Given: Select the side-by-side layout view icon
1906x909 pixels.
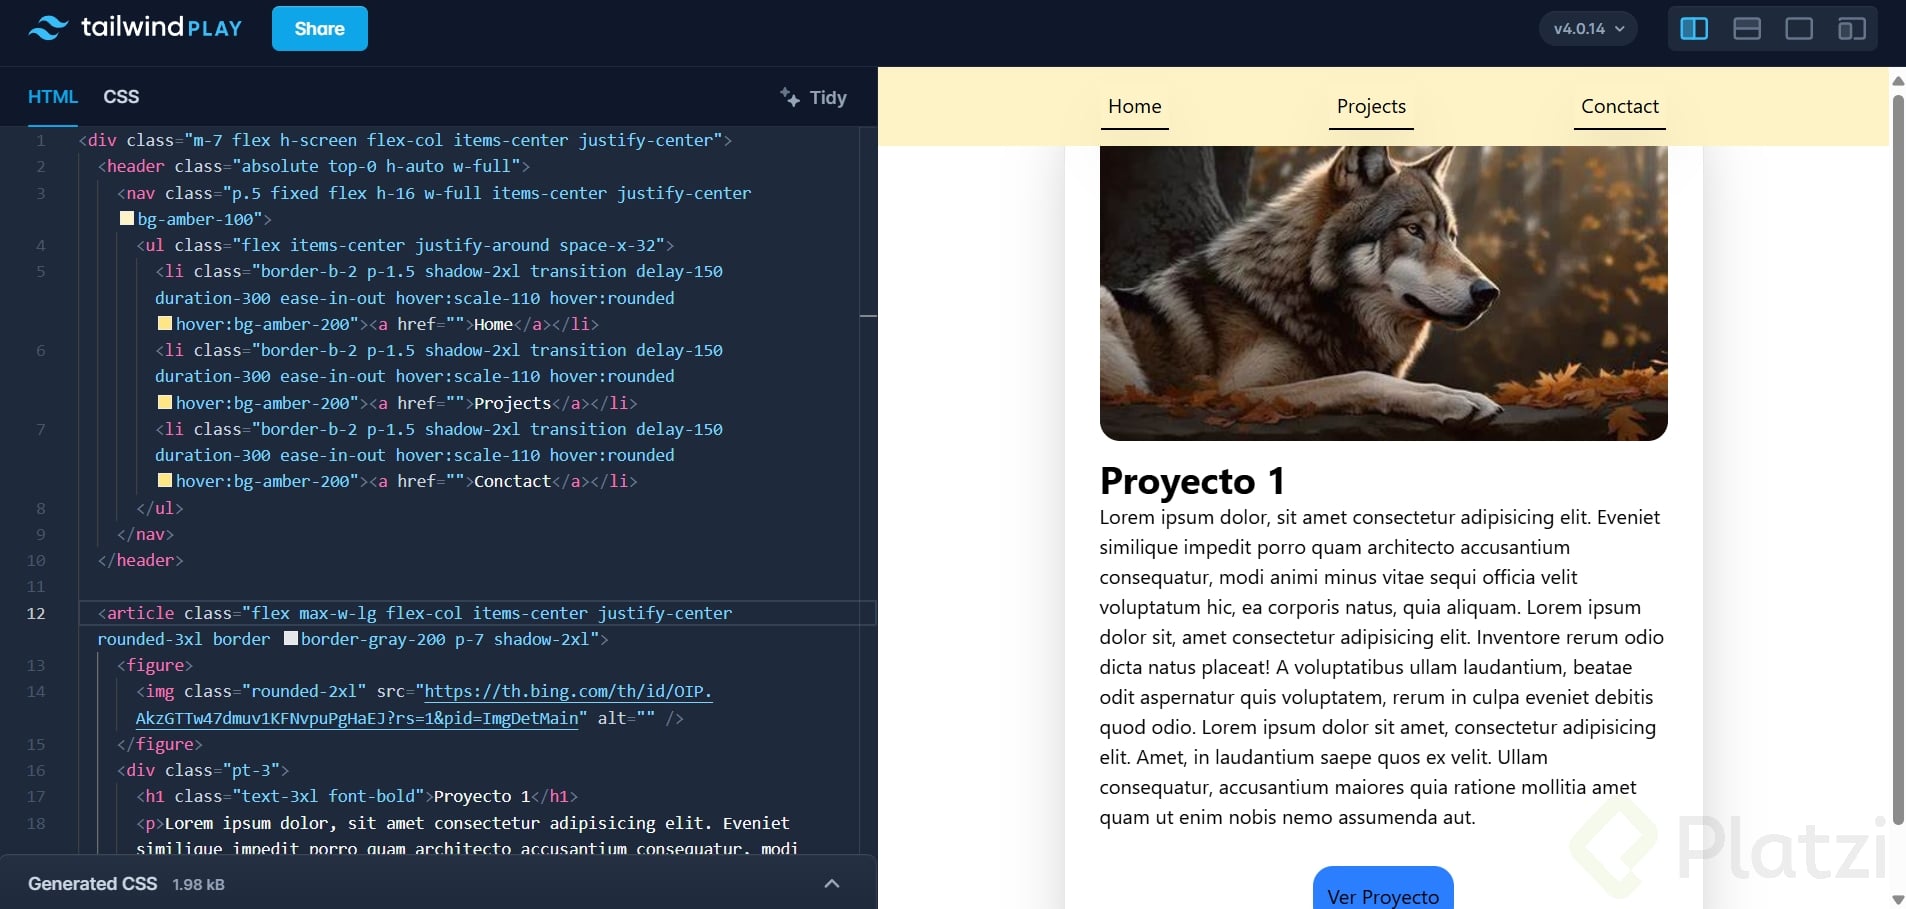Looking at the screenshot, I should click(x=1692, y=29).
